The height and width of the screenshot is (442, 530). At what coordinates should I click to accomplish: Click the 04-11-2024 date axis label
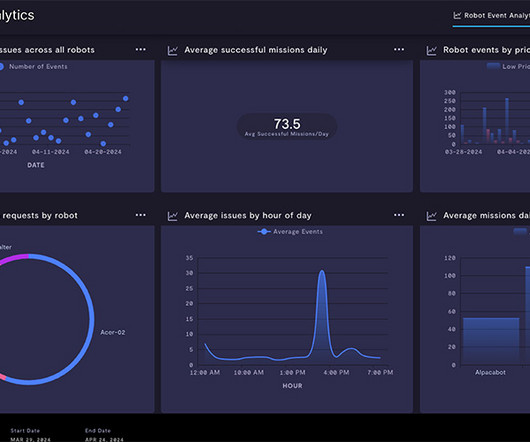[51, 152]
